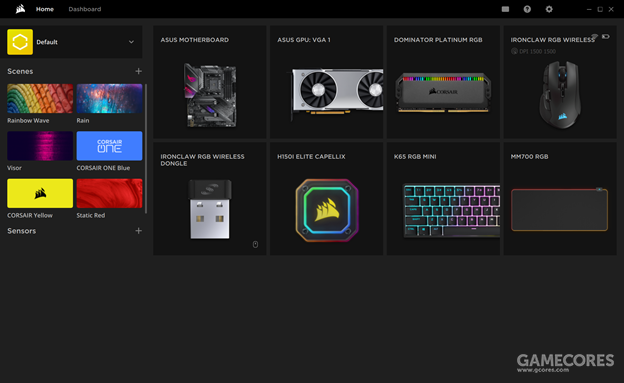Open the H150i Elite Capellix device tile
The width and height of the screenshot is (624, 383).
pos(326,199)
